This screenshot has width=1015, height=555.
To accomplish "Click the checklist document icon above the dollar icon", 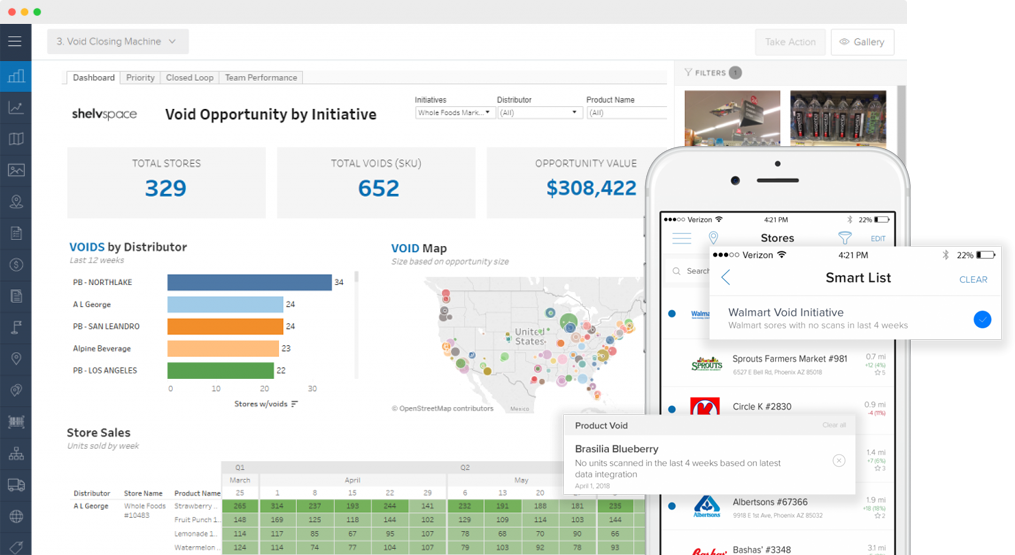I will pos(16,233).
